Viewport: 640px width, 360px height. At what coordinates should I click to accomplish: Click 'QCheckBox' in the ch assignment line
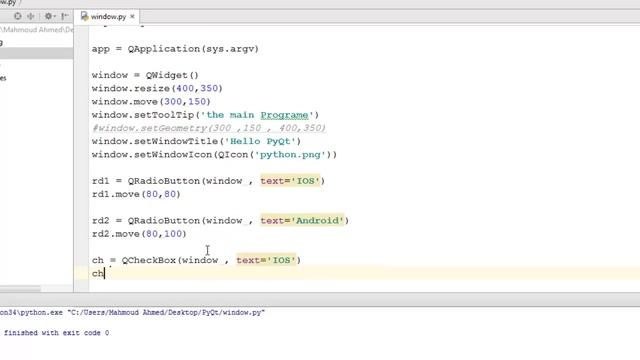[x=149, y=260]
